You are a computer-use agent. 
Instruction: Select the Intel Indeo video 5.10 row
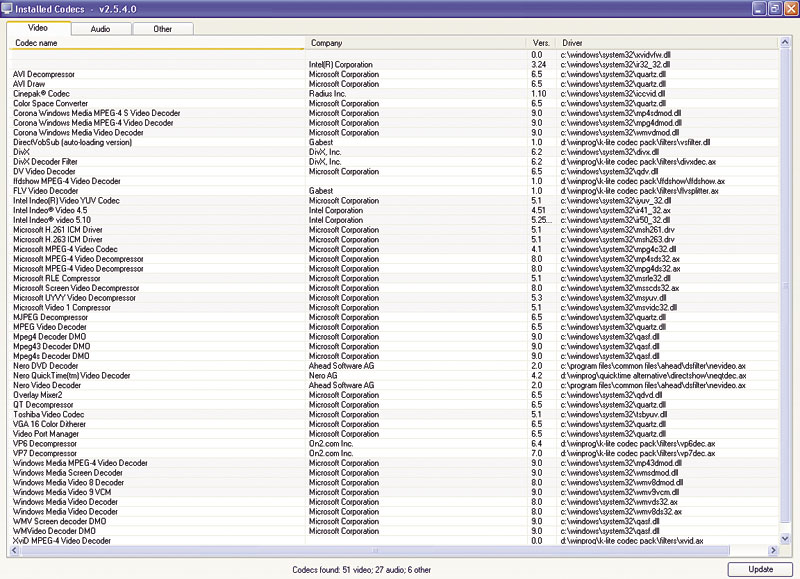click(394, 219)
